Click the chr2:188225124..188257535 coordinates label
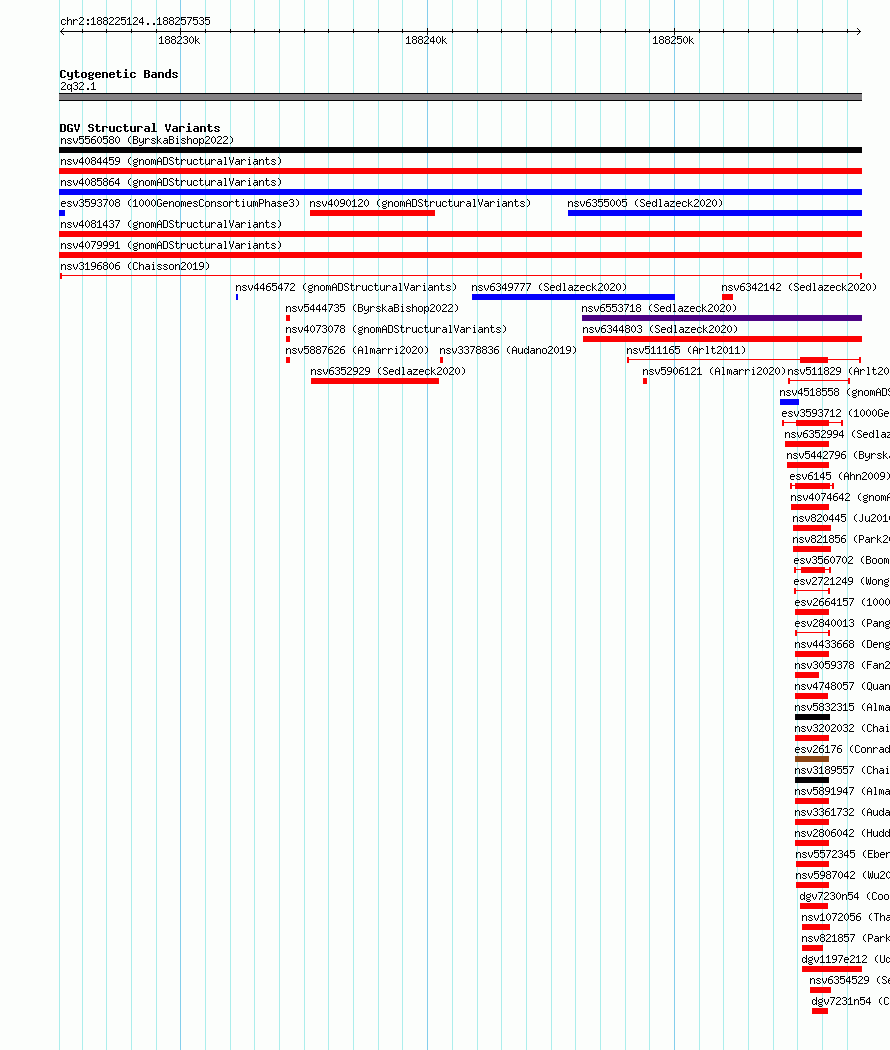This screenshot has width=890, height=1050. pos(135,21)
